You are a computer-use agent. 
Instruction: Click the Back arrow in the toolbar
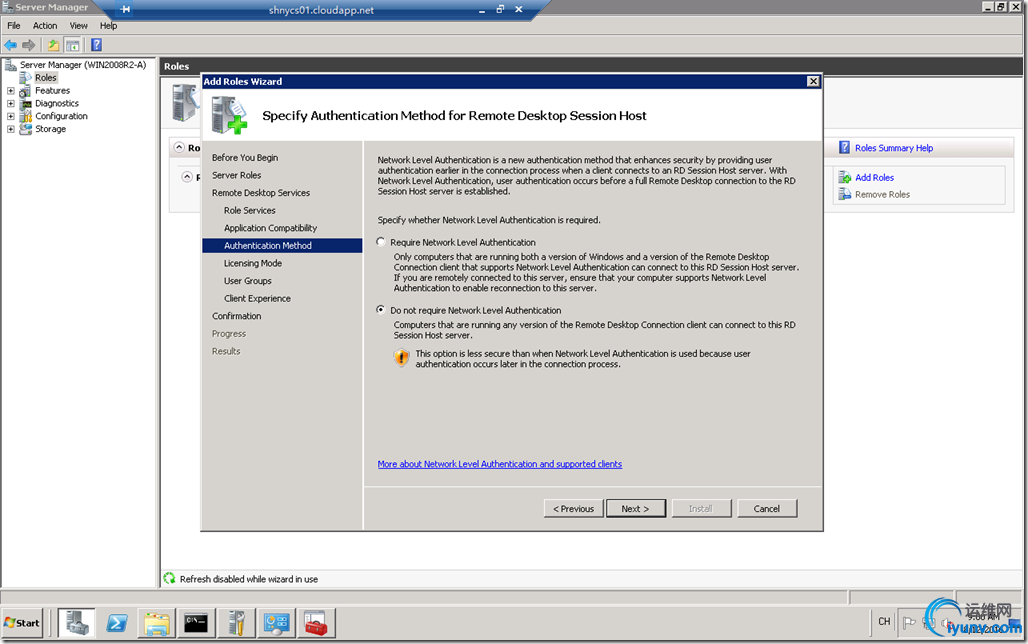(10, 45)
